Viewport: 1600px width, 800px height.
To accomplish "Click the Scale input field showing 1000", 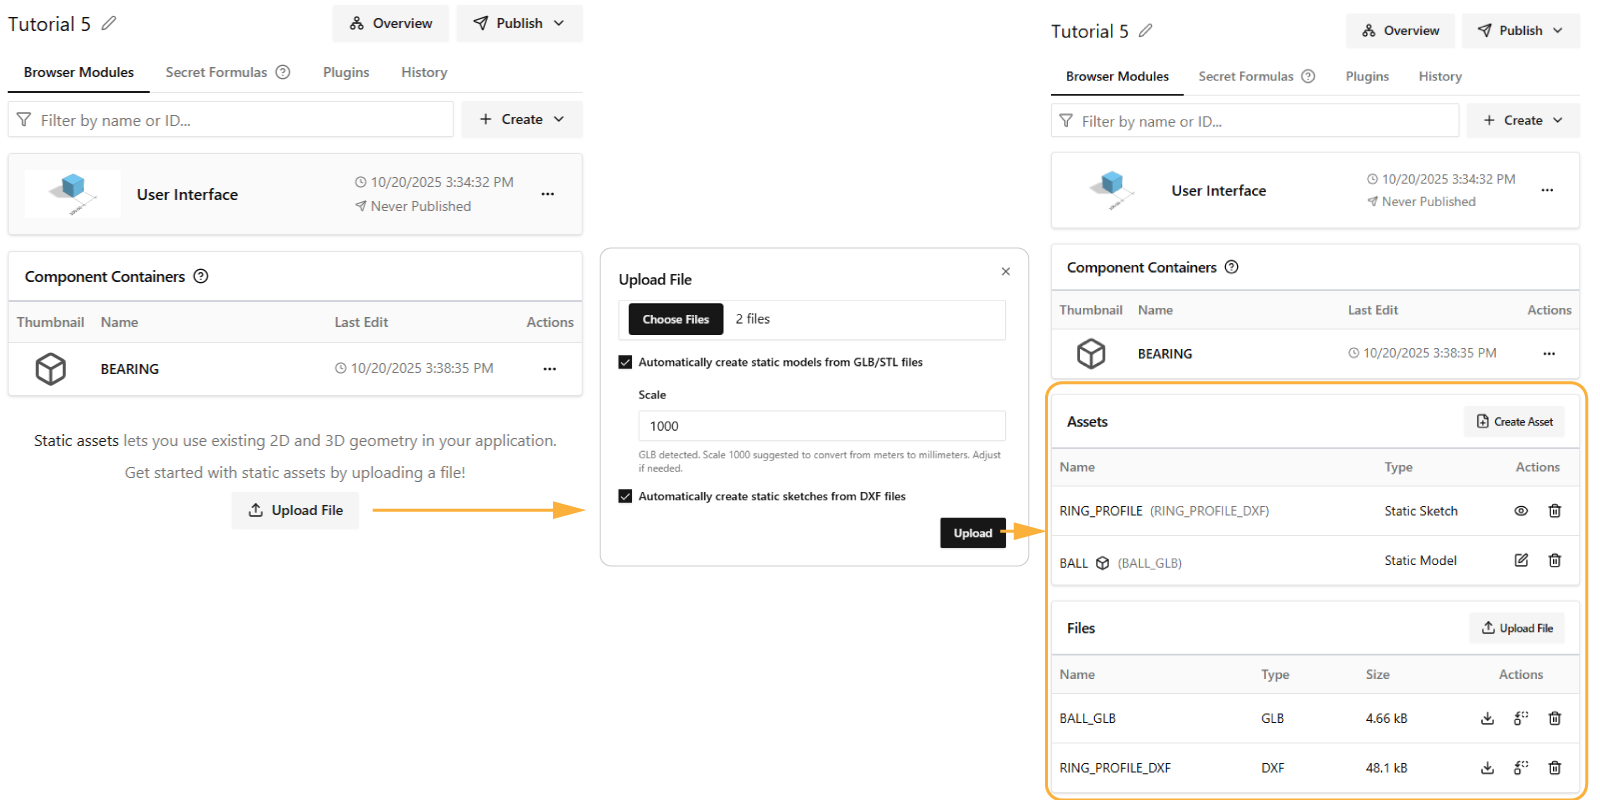I will point(820,426).
